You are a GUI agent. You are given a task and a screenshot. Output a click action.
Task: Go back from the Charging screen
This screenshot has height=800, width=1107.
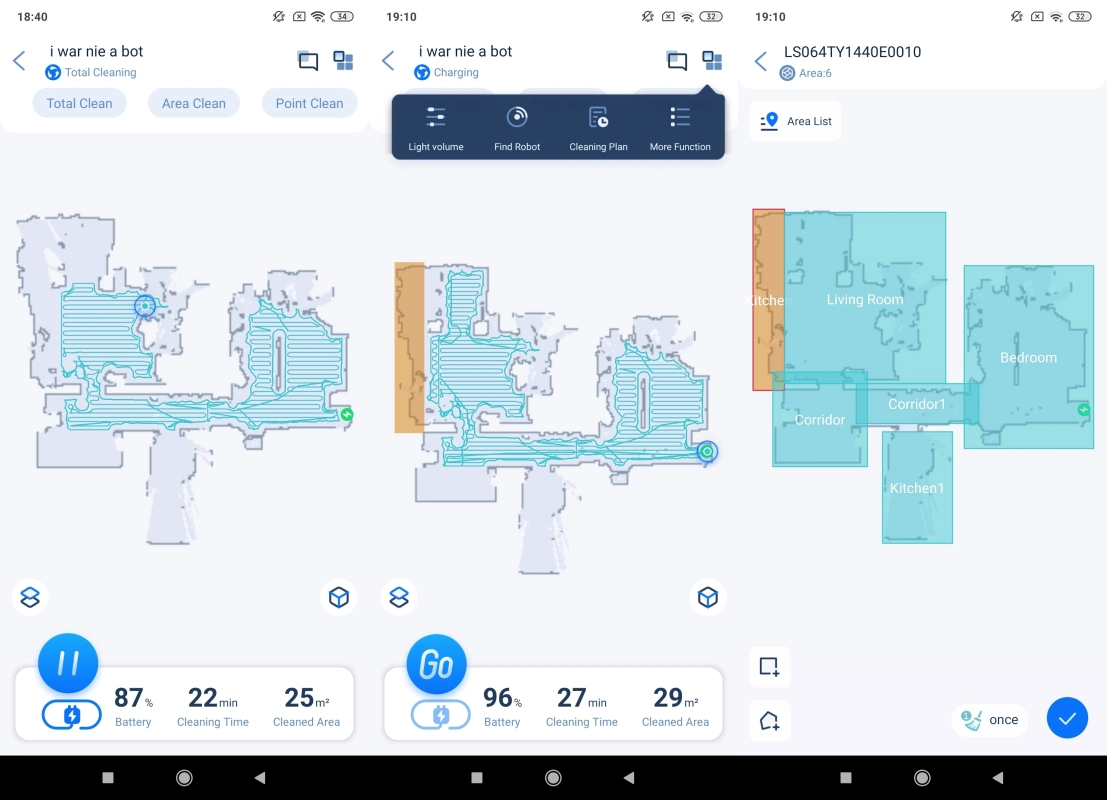click(x=388, y=61)
